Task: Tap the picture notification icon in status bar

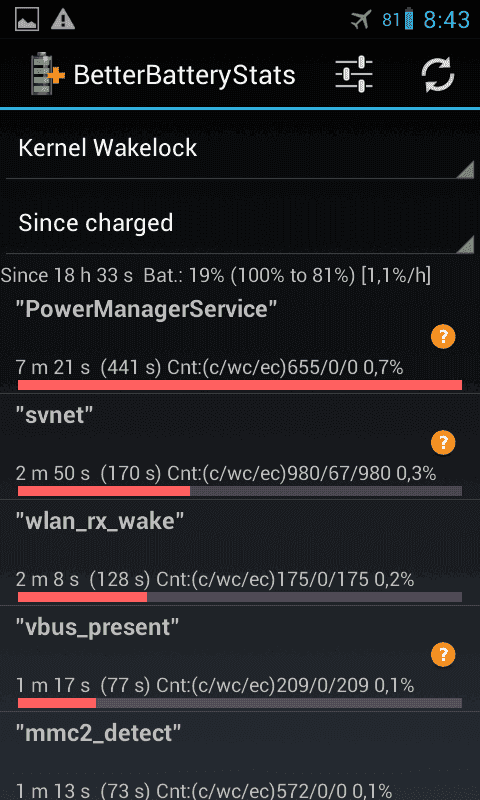Action: point(27,19)
